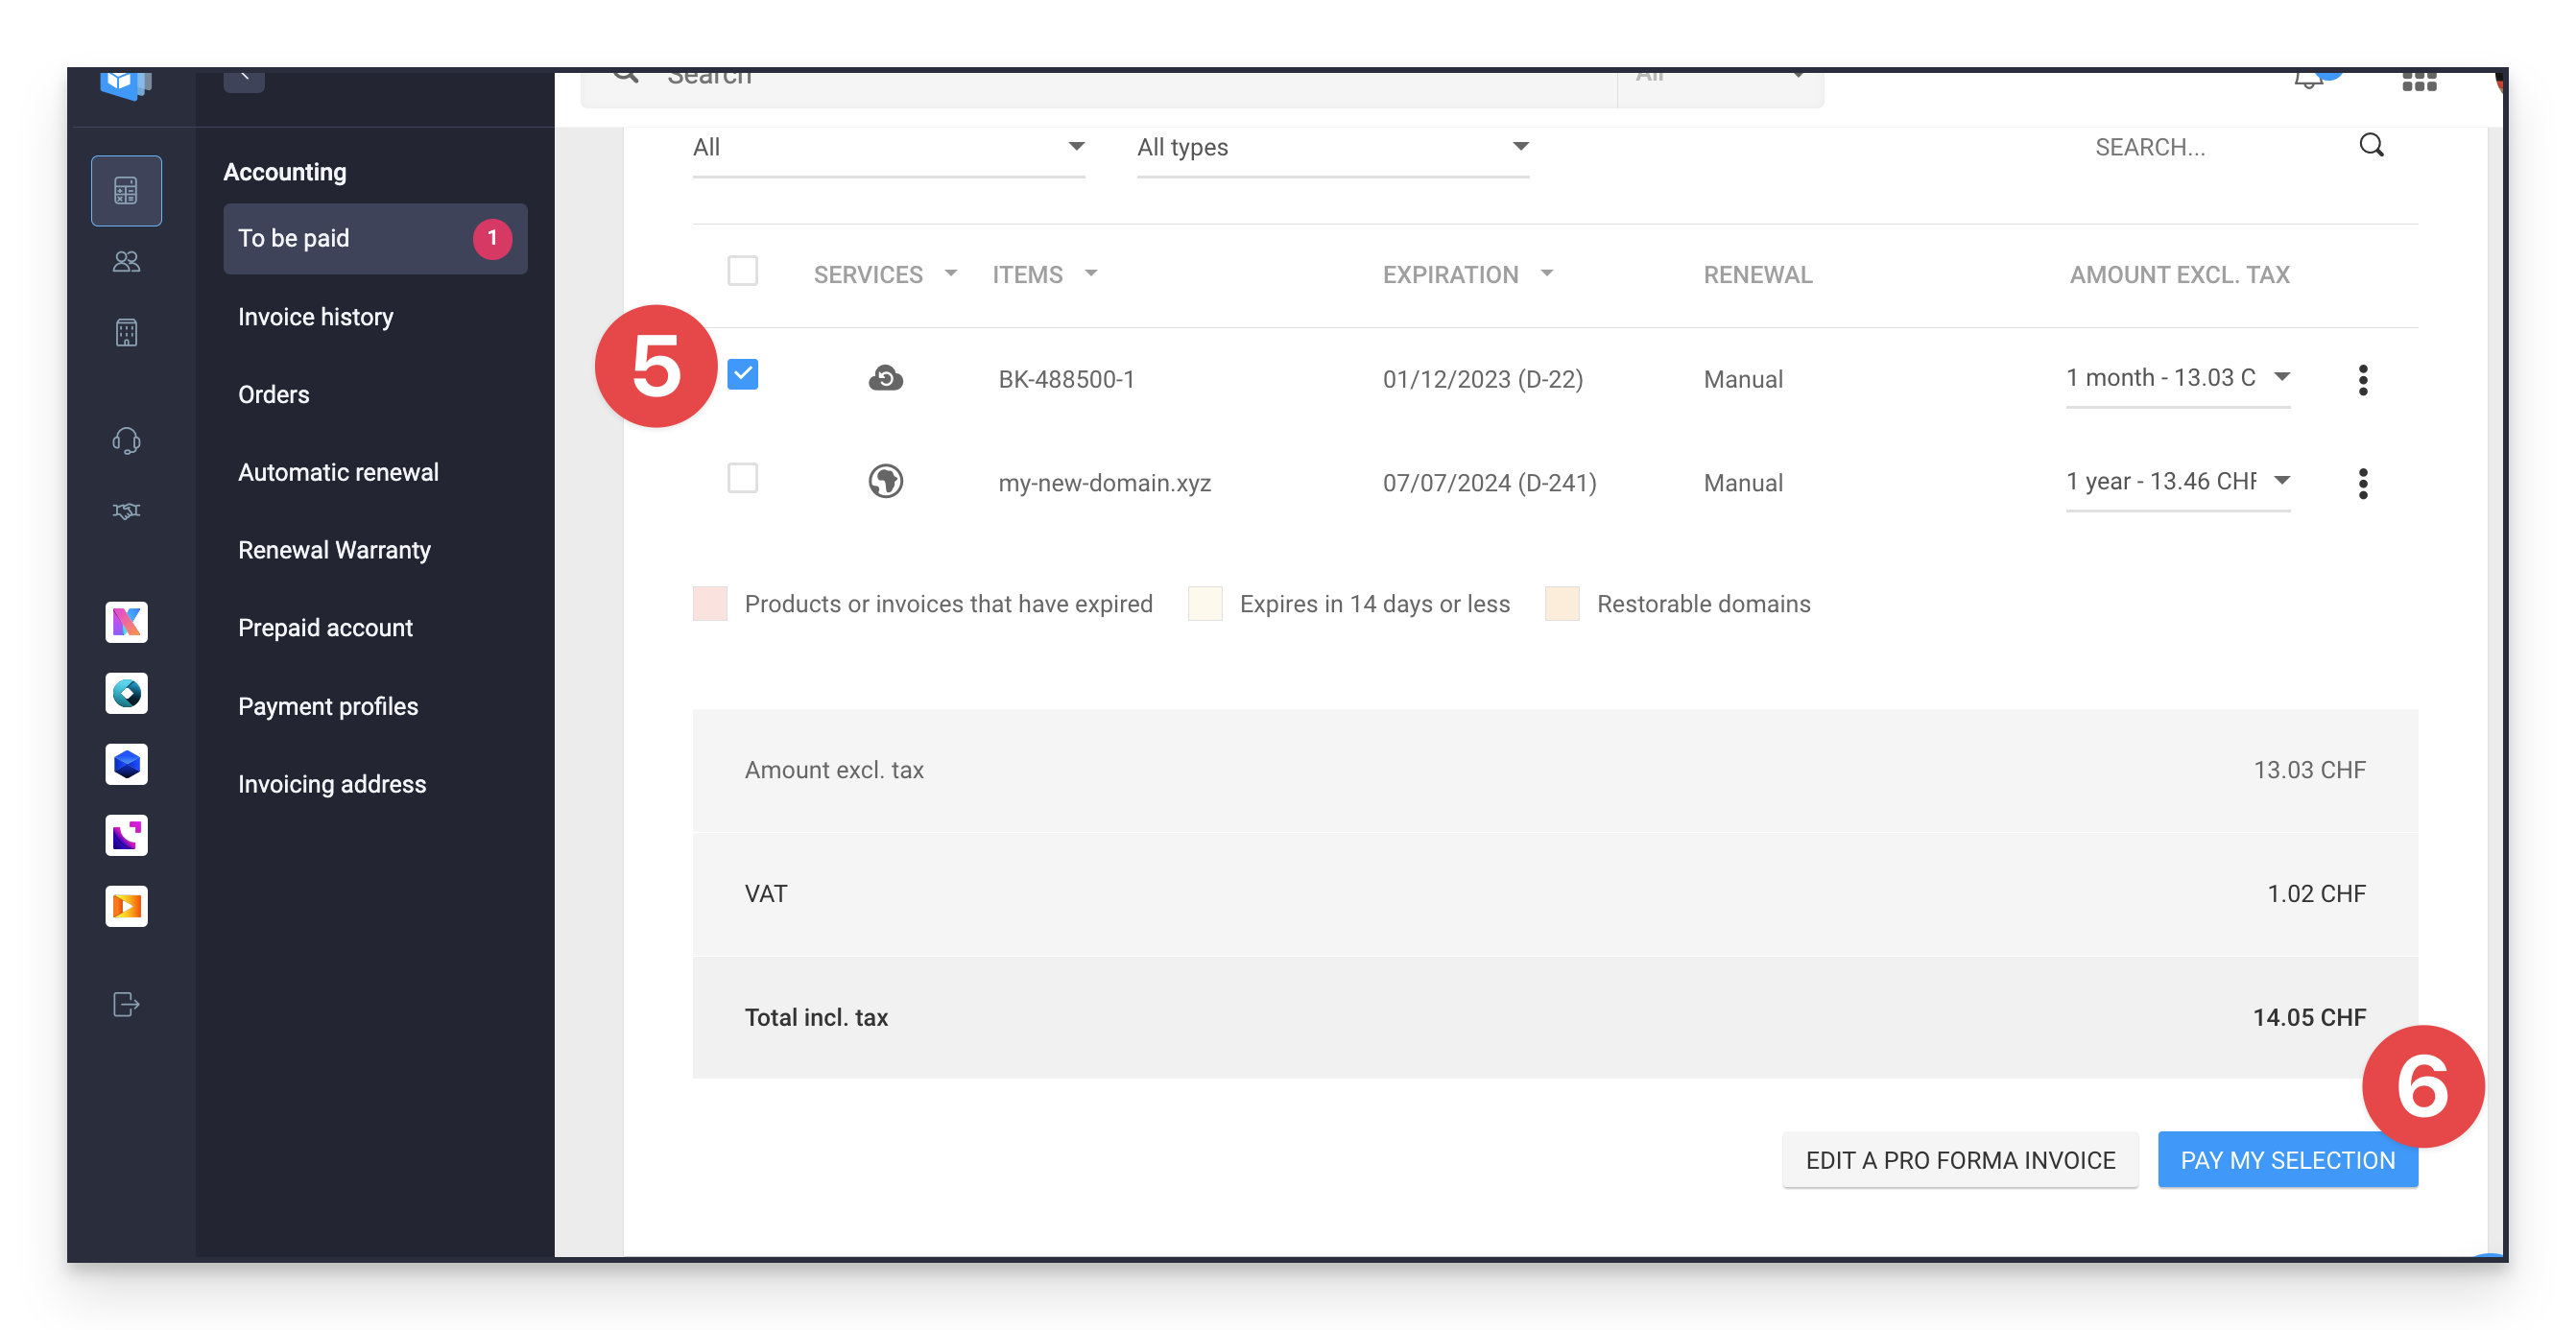Toggle the select-all checkbox in table header
The height and width of the screenshot is (1330, 2576).
[x=743, y=270]
